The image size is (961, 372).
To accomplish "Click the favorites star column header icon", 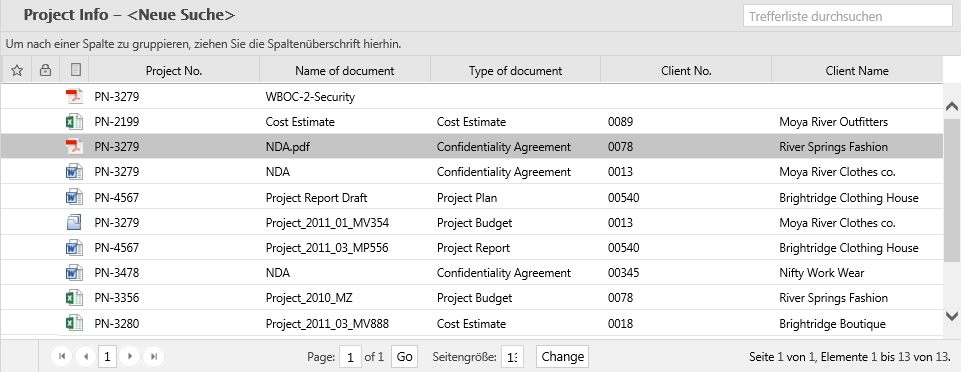I will tap(17, 70).
